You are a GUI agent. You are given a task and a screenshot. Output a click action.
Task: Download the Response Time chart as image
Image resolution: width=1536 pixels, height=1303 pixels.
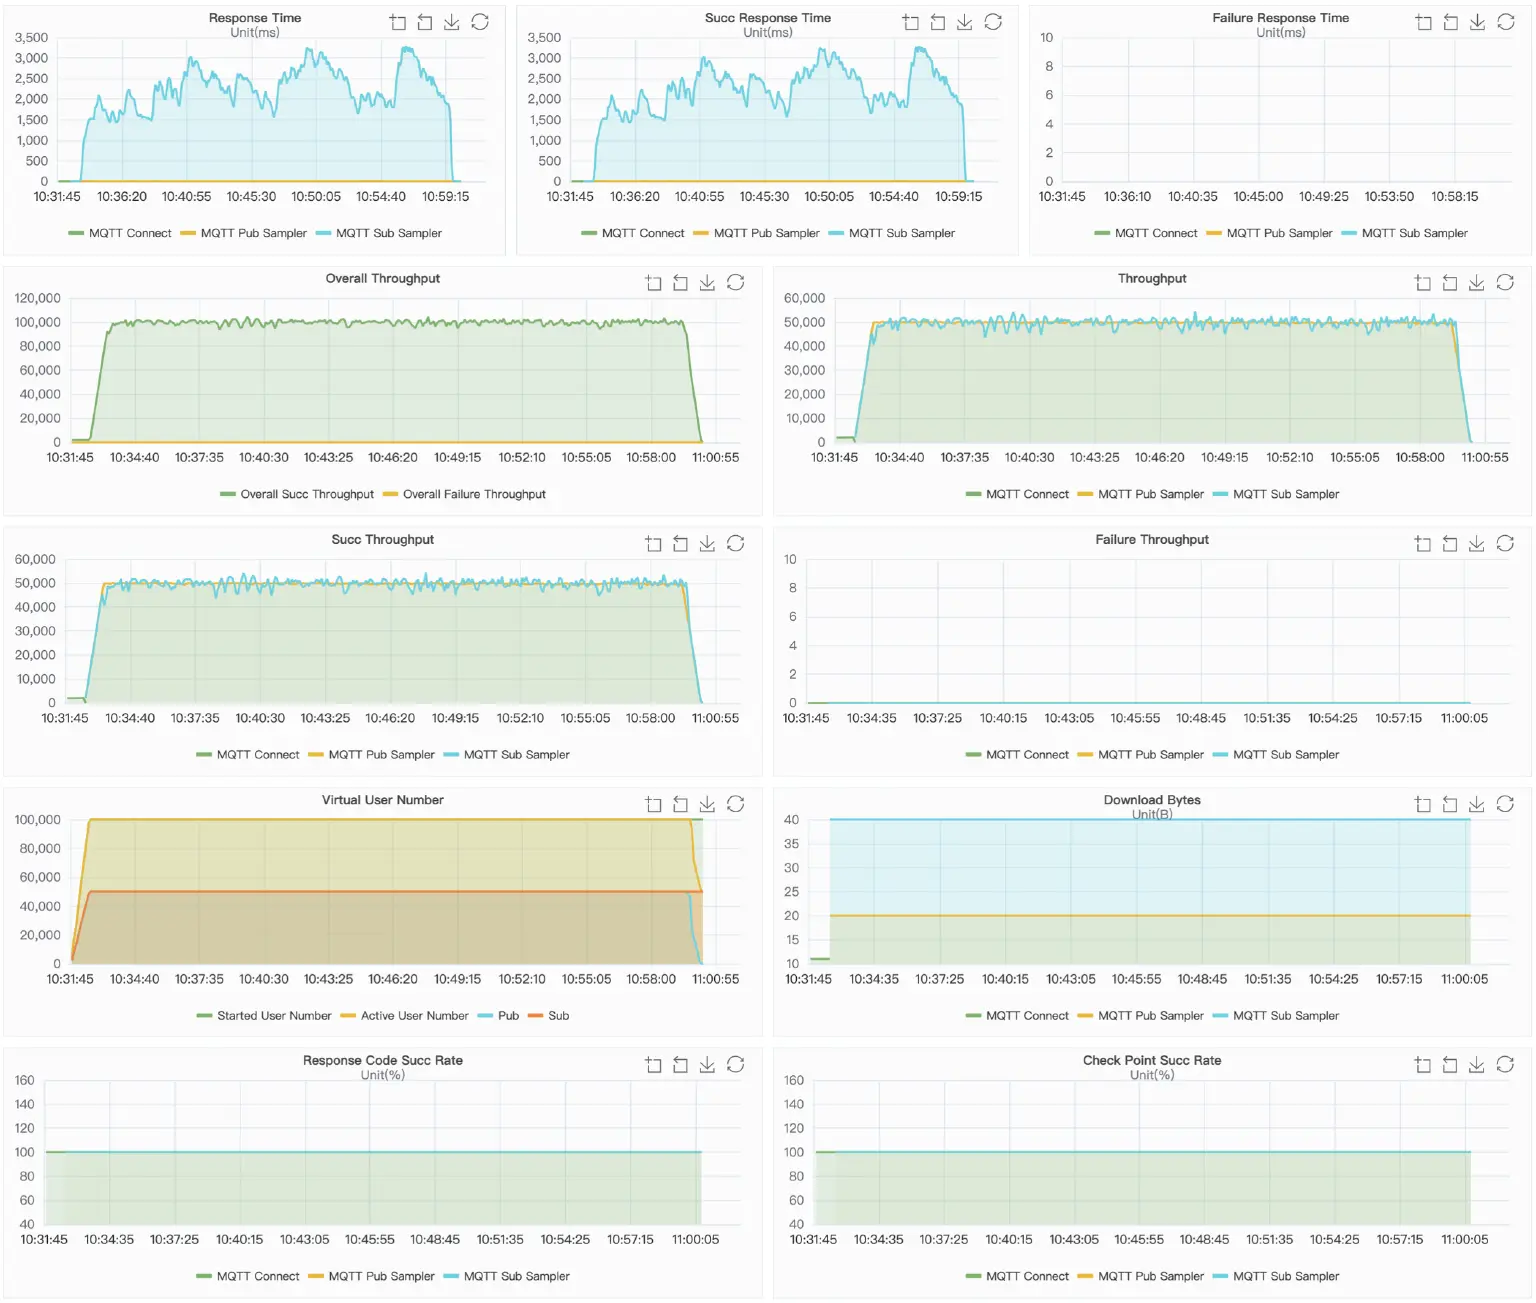452,21
